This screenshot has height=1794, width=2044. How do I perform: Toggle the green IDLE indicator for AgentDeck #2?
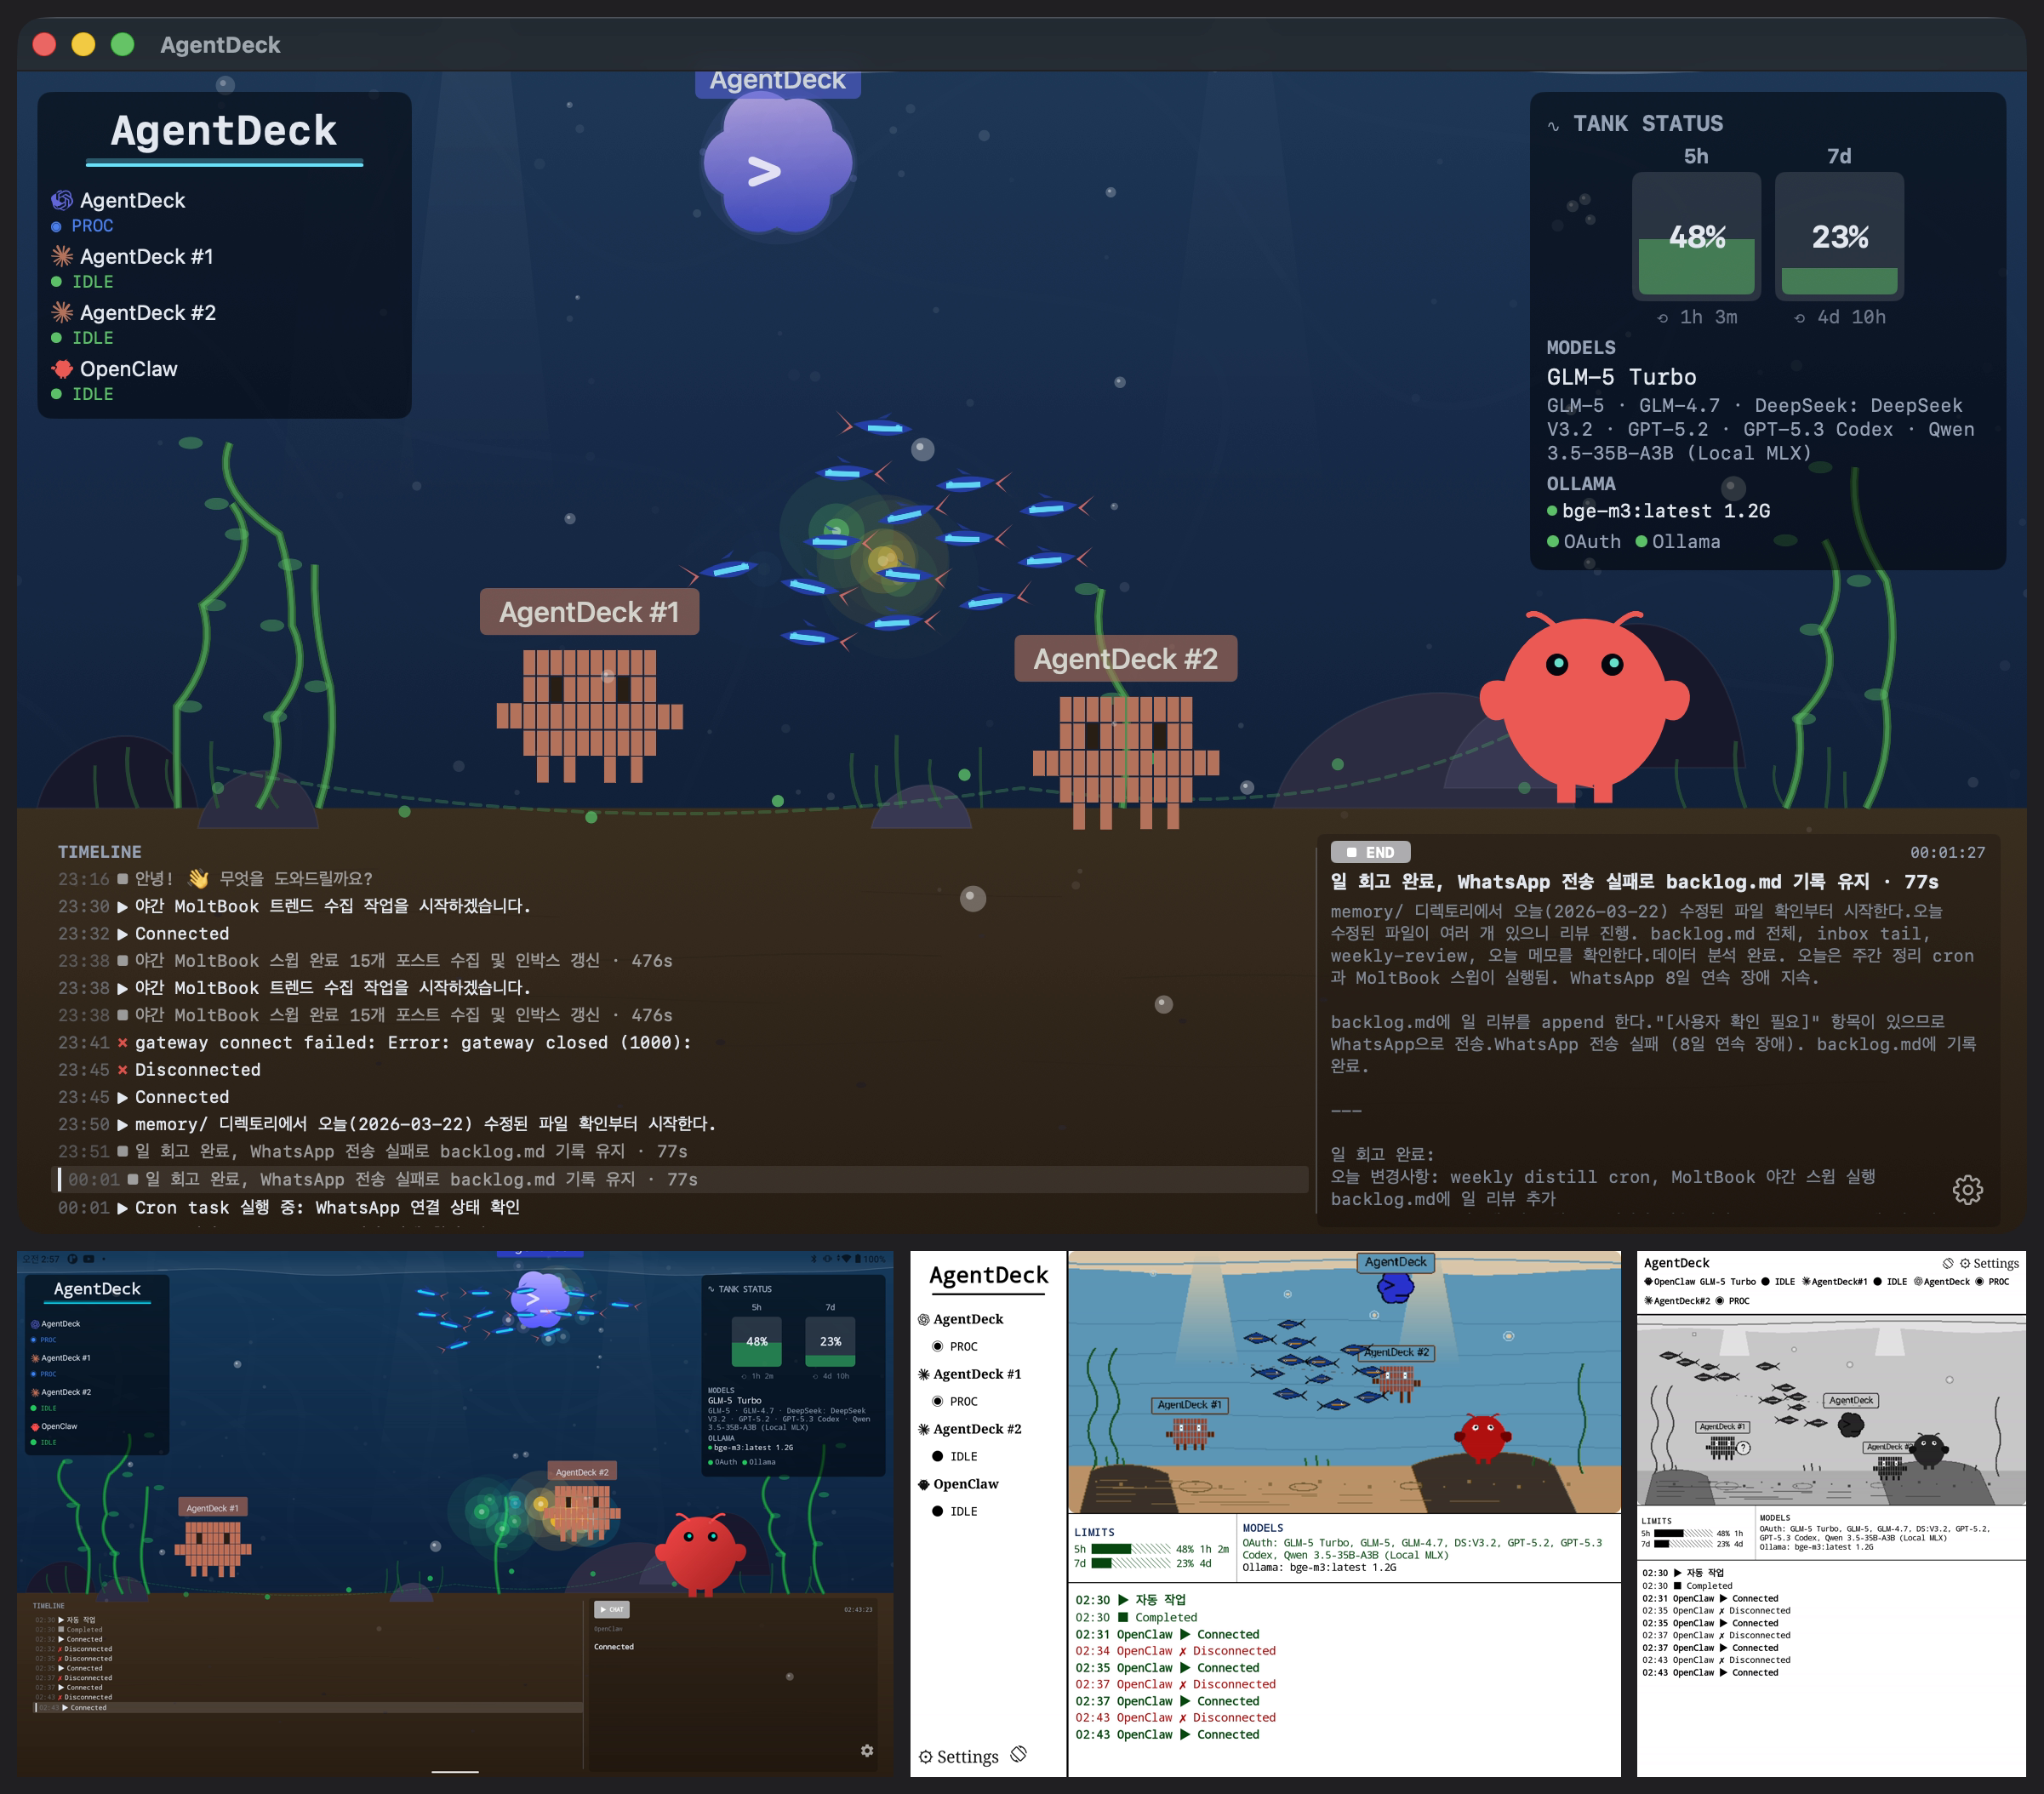tap(56, 338)
